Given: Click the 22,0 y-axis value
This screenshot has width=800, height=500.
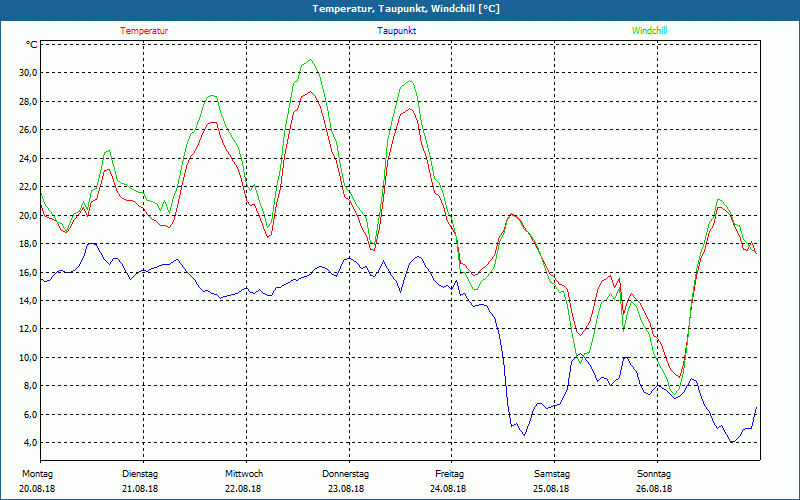Looking at the screenshot, I should pos(28,187).
